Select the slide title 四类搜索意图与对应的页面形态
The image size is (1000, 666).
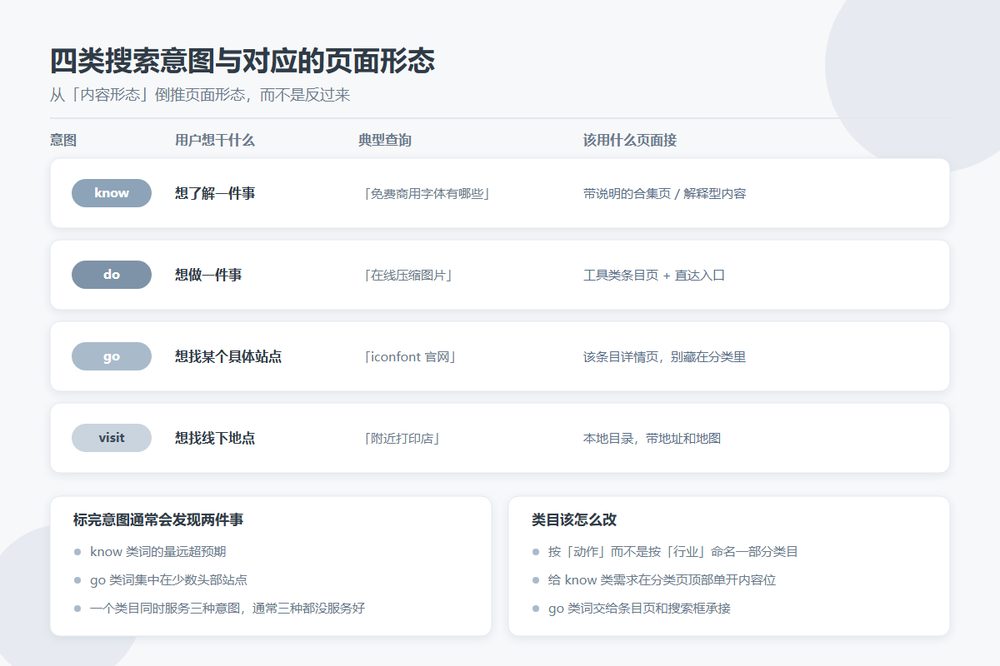242,61
